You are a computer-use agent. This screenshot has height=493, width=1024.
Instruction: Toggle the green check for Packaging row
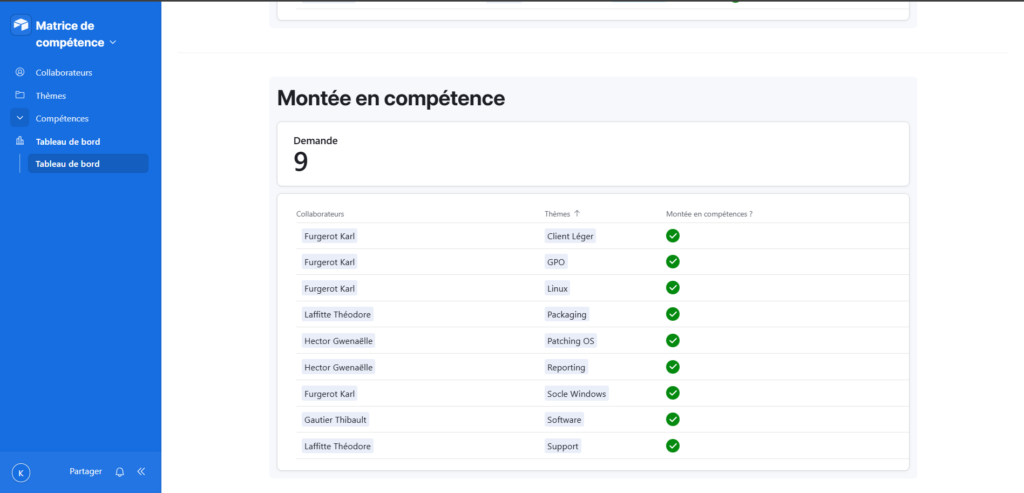point(673,314)
